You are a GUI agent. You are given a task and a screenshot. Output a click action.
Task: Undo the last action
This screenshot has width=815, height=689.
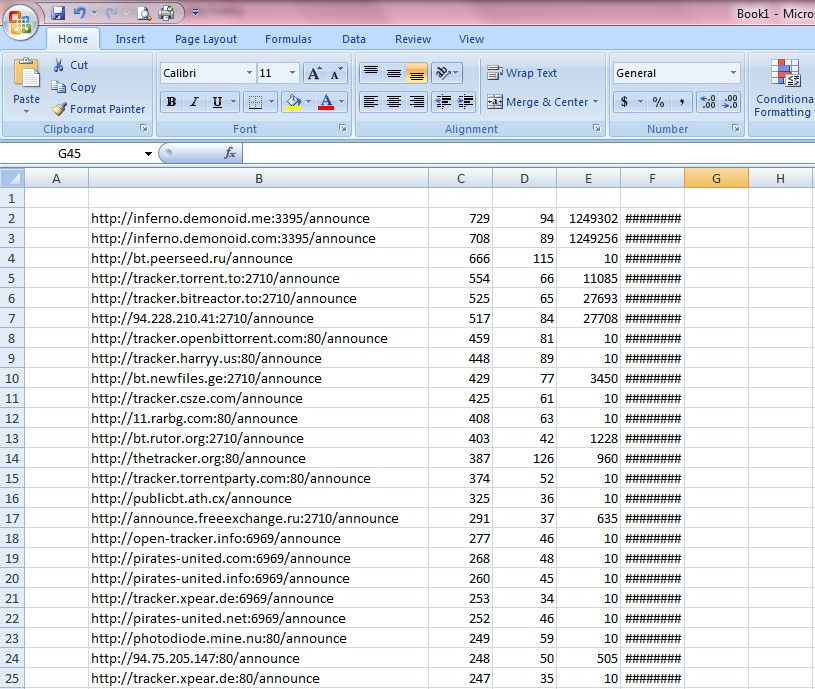tap(80, 12)
